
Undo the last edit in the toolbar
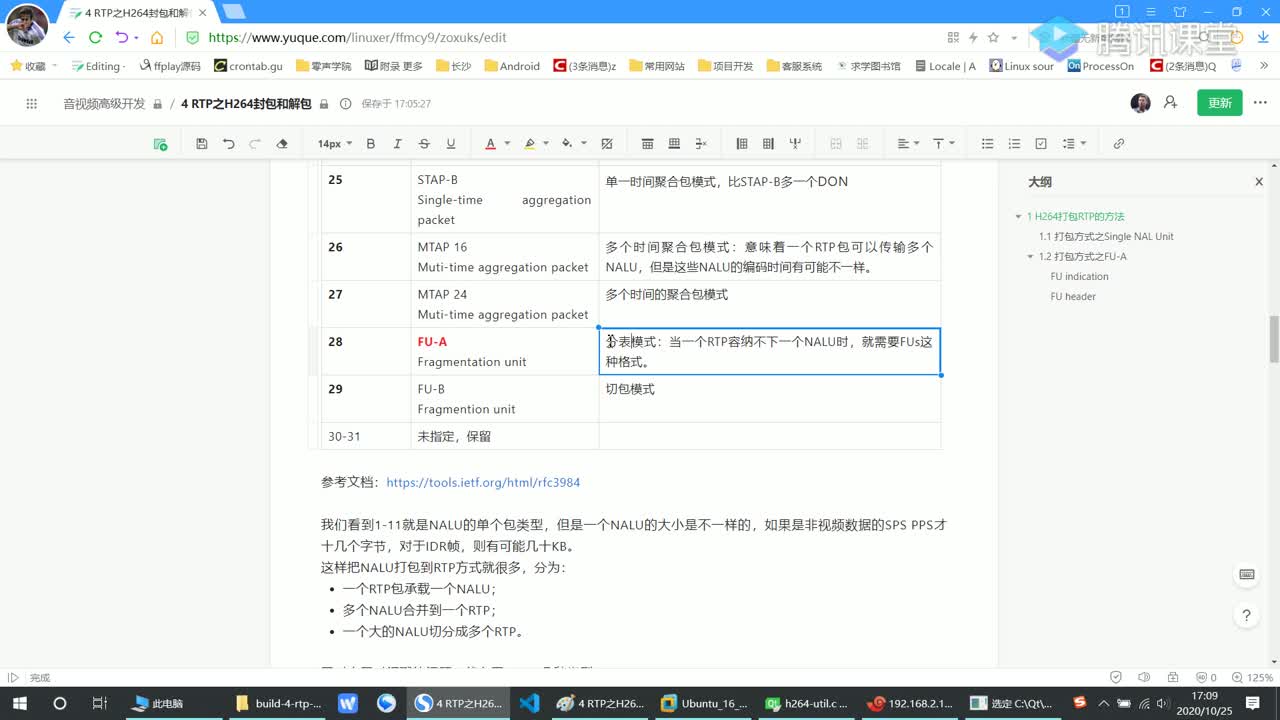coord(228,144)
